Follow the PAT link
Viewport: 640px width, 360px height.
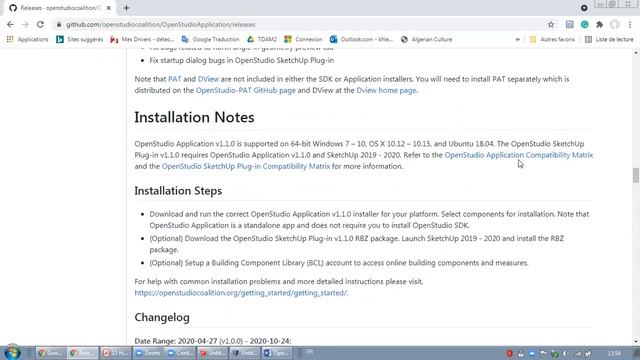pyautogui.click(x=174, y=79)
